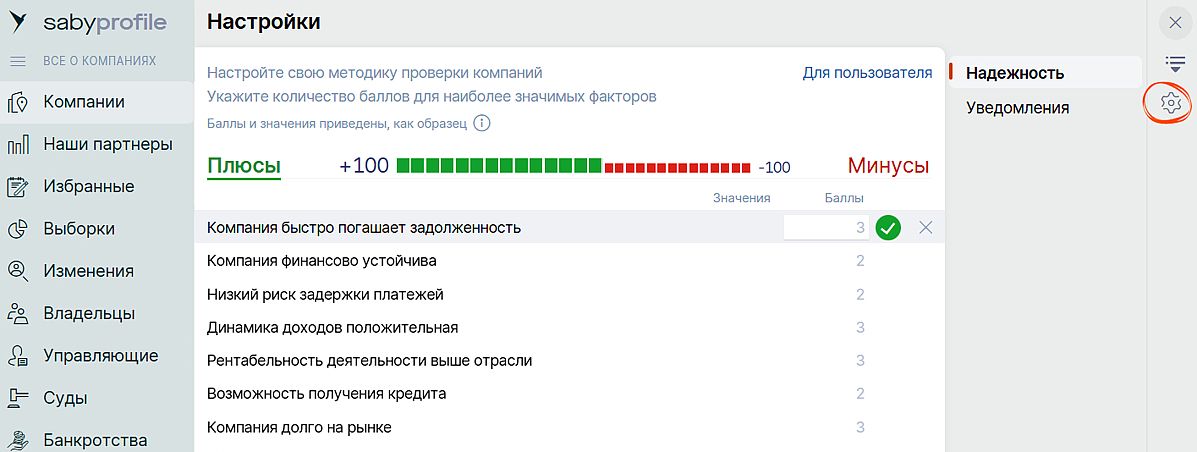This screenshot has height=452, width=1197.
Task: Open Our Partners chart icon
Action: [17, 145]
